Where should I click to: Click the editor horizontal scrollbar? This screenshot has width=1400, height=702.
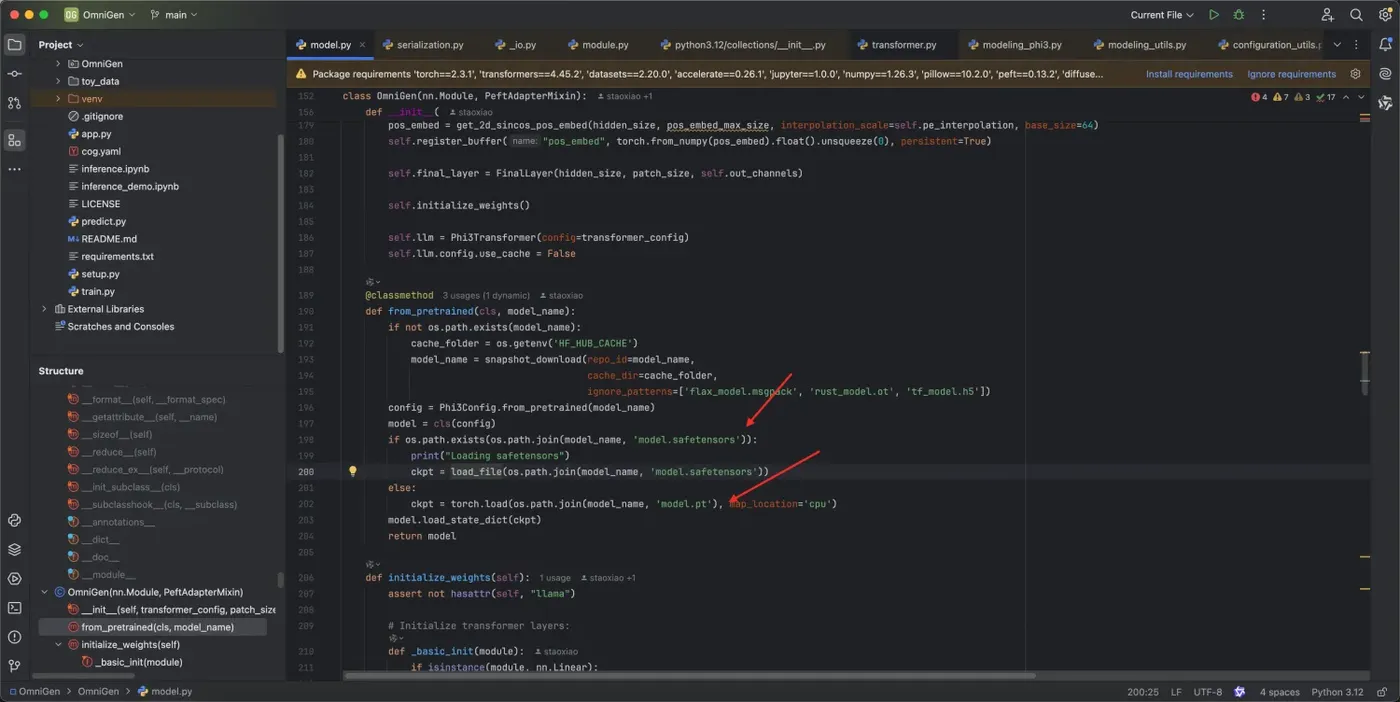pos(690,676)
